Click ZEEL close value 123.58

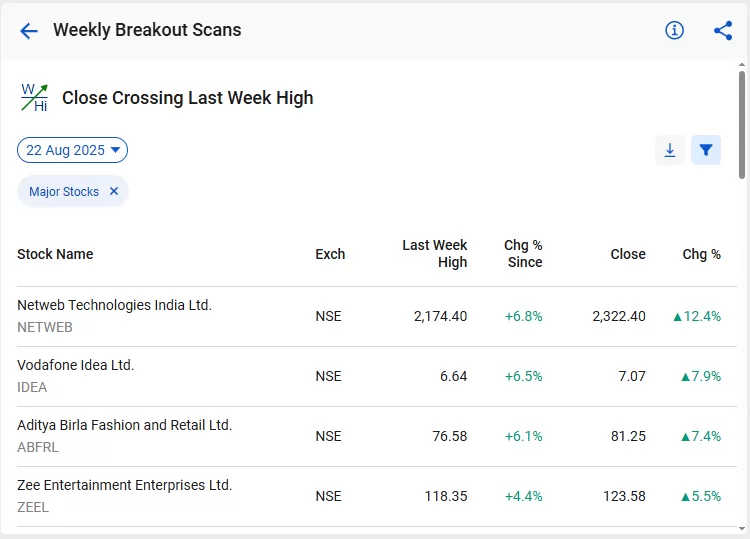click(624, 496)
